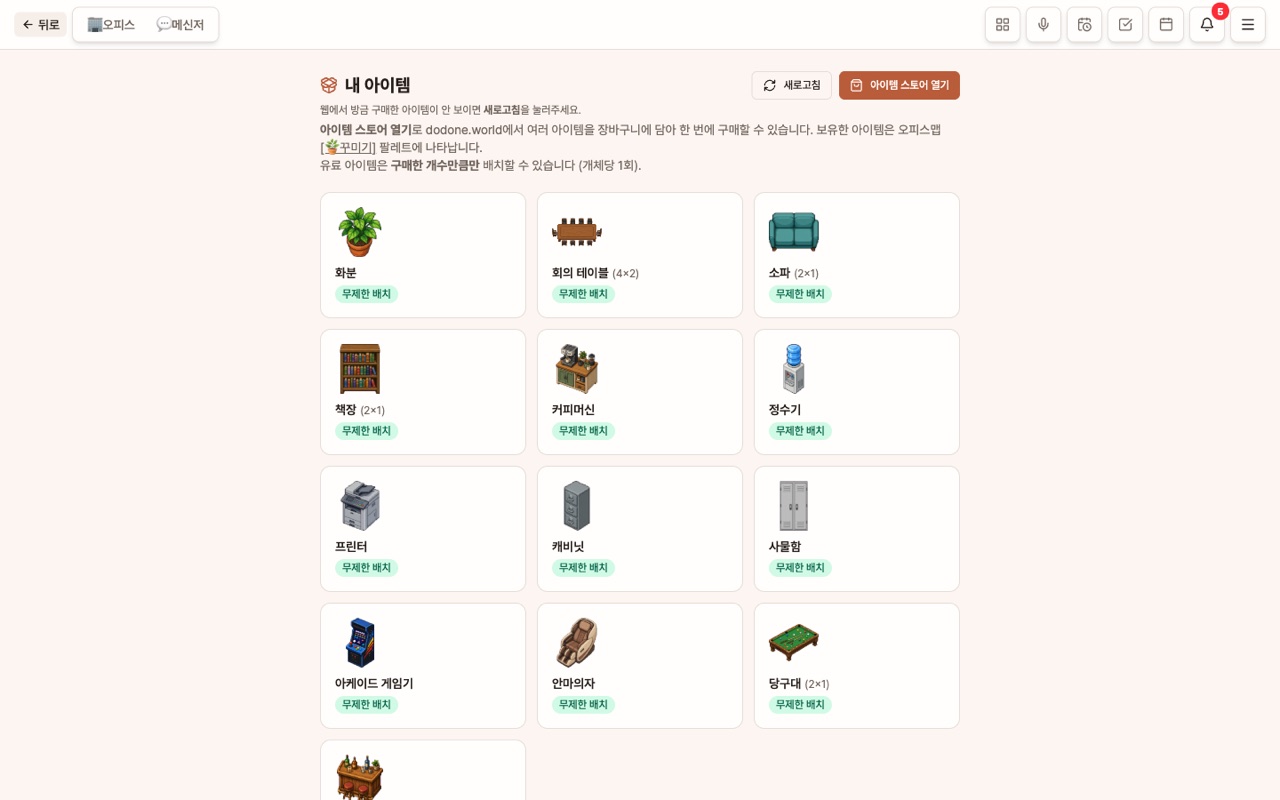Select the 정수기 water dispenser image
Image resolution: width=1280 pixels, height=800 pixels.
(x=794, y=369)
